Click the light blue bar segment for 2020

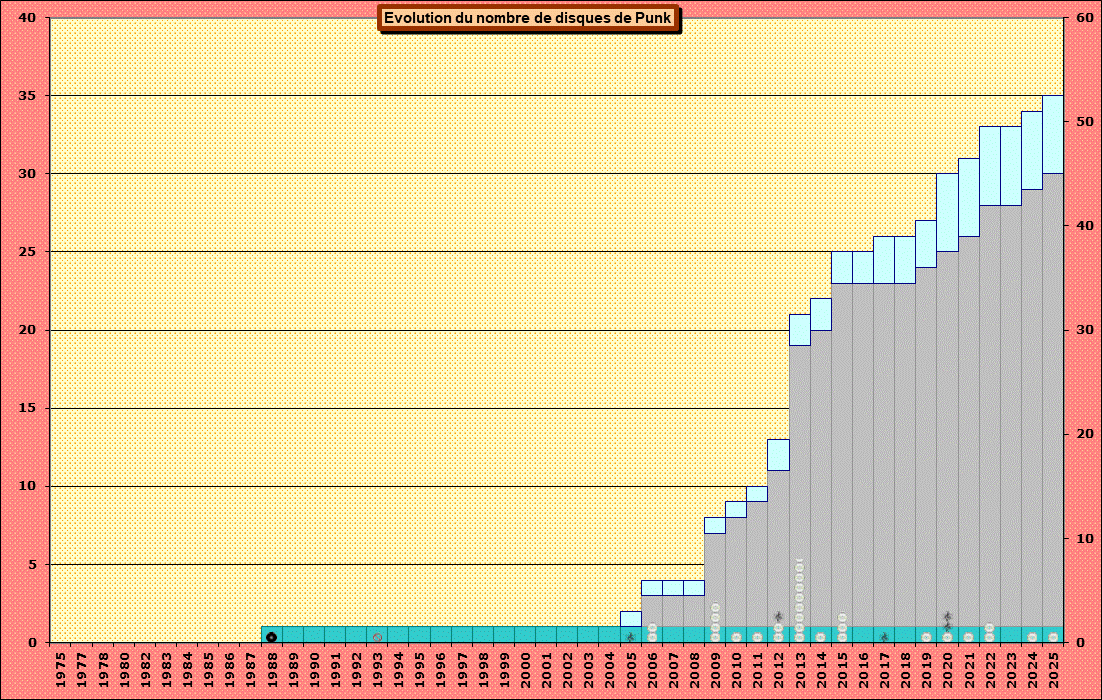point(947,212)
